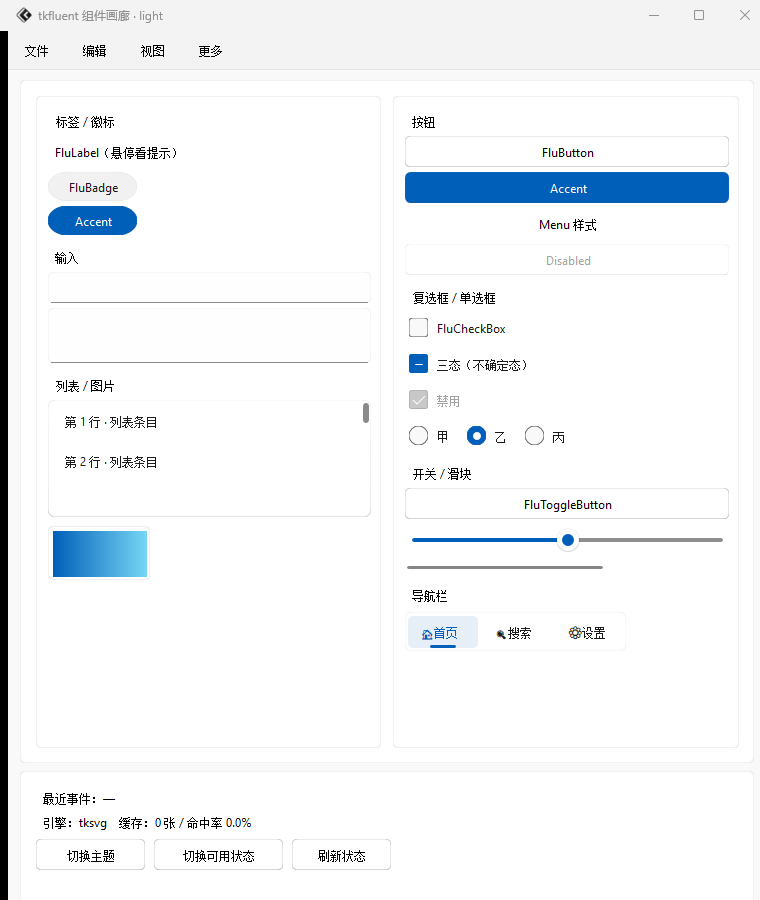This screenshot has height=900, width=760.
Task: Click the blue slider handle
Action: tap(568, 540)
